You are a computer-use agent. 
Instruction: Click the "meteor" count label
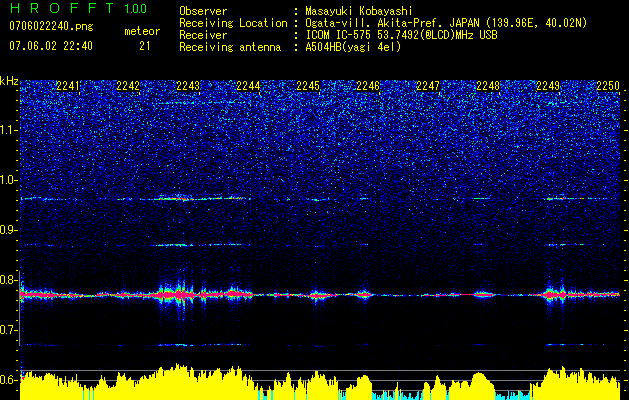click(142, 31)
